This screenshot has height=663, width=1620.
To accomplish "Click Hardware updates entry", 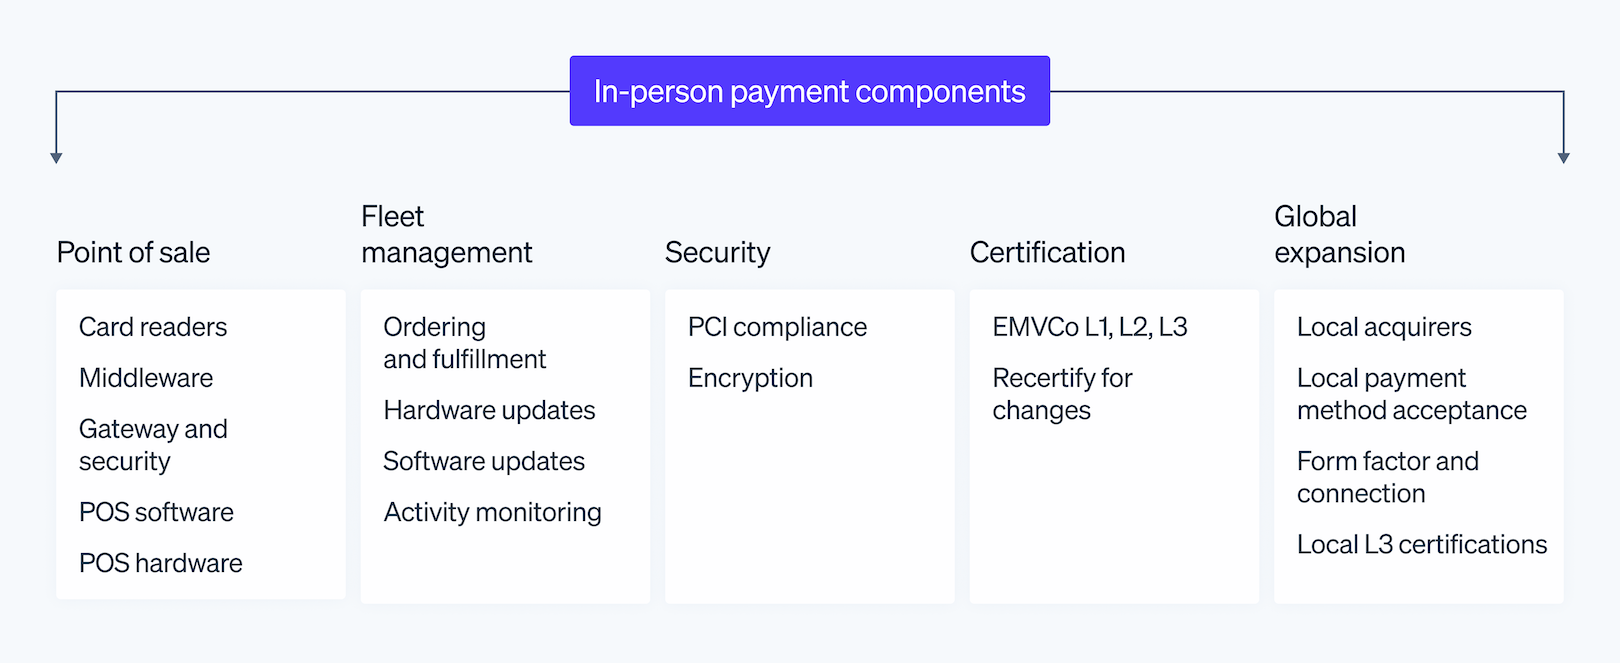I will (x=489, y=410).
